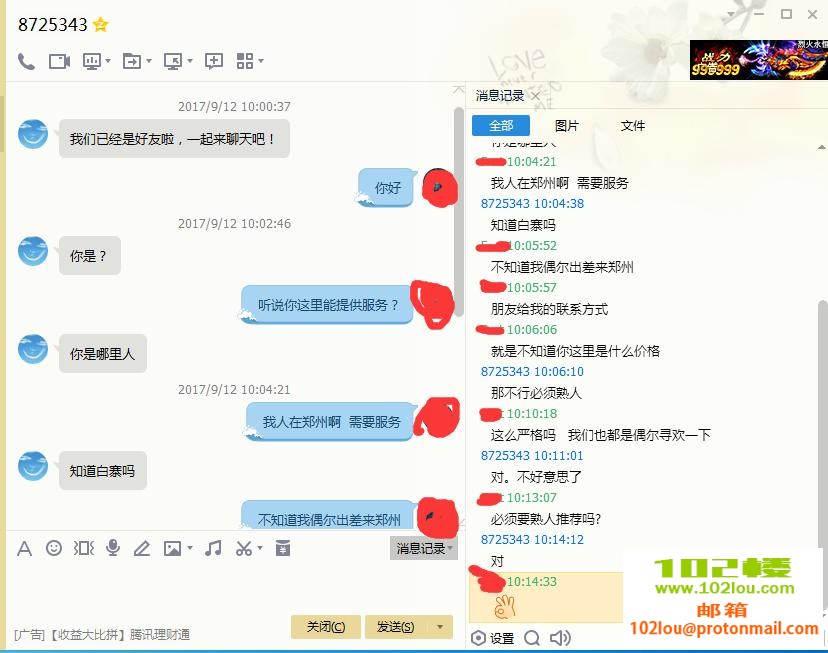The height and width of the screenshot is (653, 828).
Task: Mute the sound with speaker icon
Action: pyautogui.click(x=559, y=637)
